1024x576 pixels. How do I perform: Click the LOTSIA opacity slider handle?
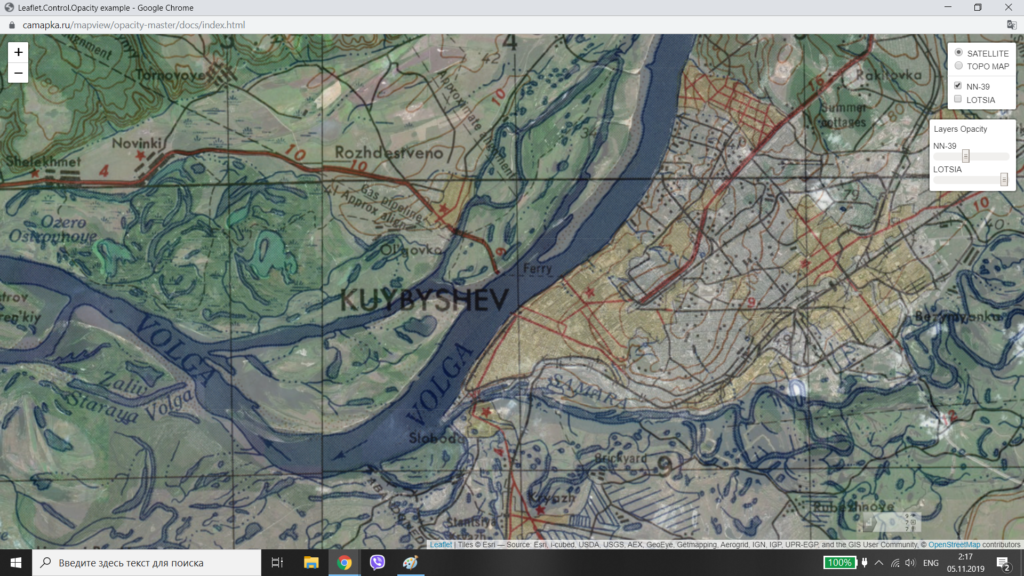pos(1004,180)
